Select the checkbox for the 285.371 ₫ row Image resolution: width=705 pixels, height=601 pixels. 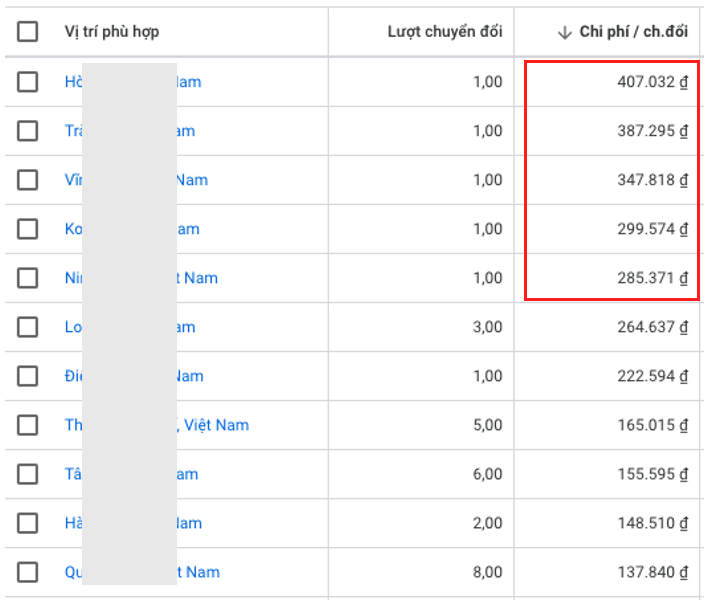[27, 278]
